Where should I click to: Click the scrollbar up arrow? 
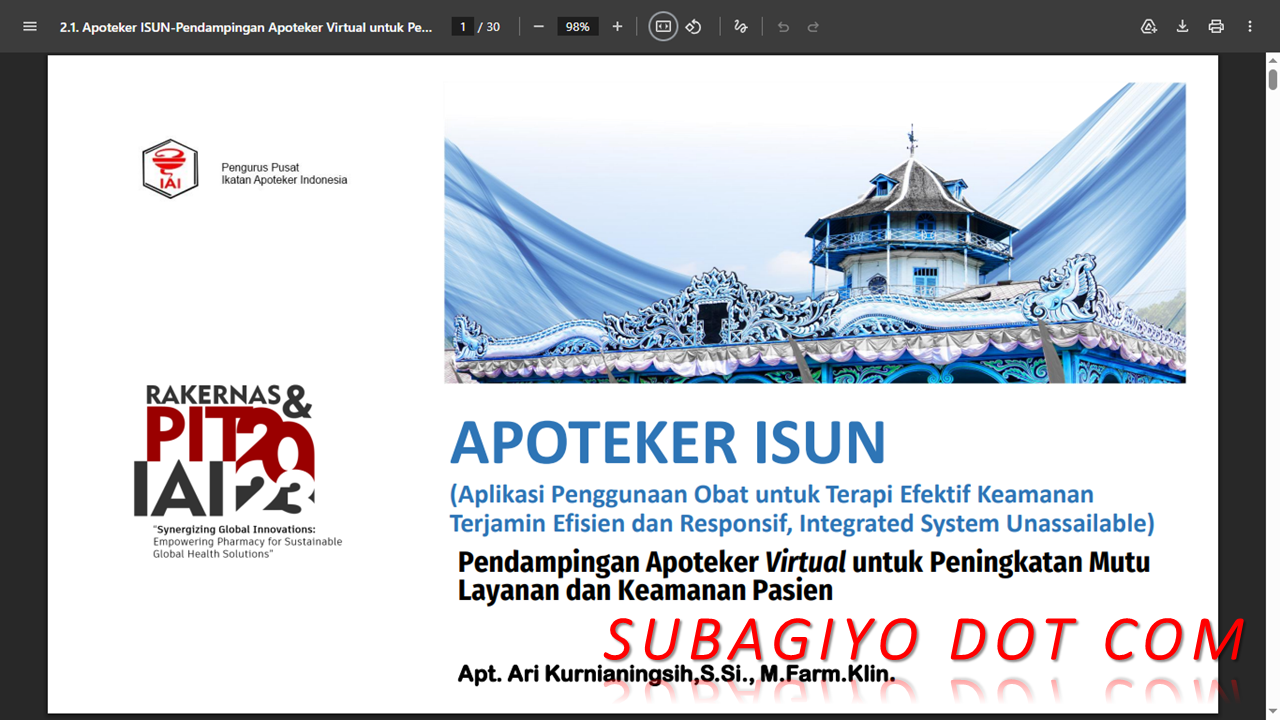pos(1273,61)
